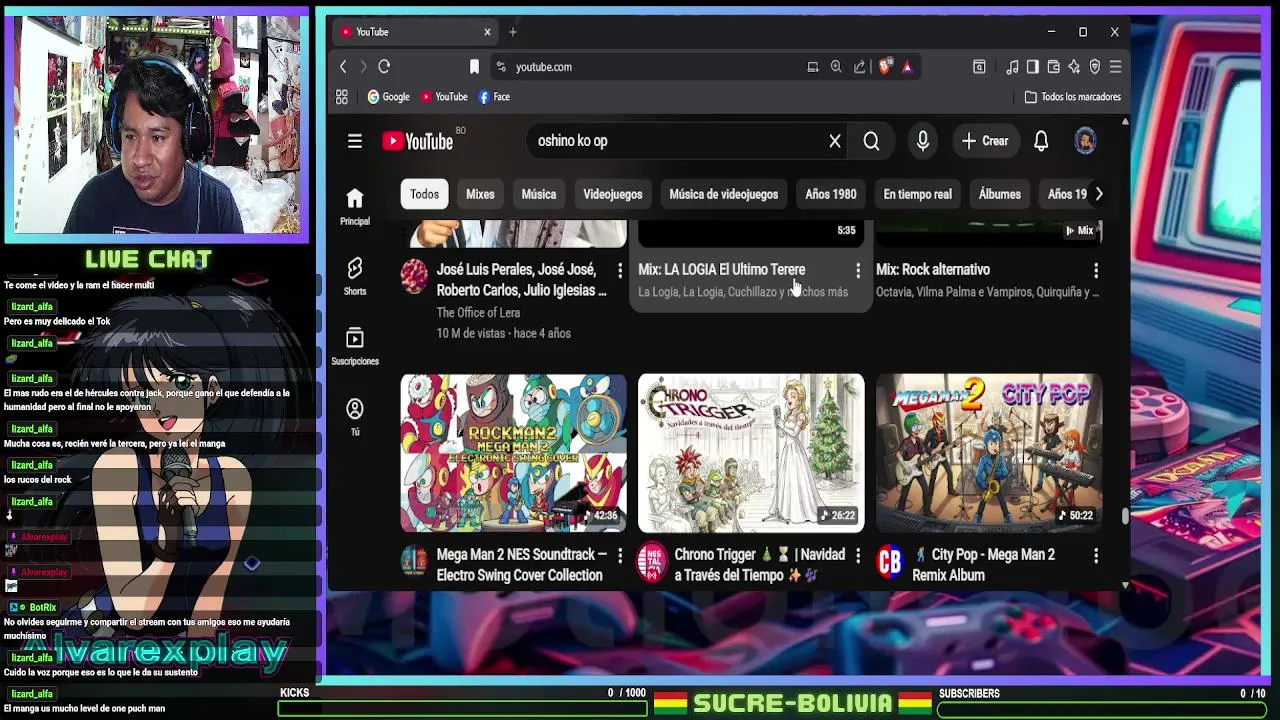Select the Videojuegos filter chip

613,194
